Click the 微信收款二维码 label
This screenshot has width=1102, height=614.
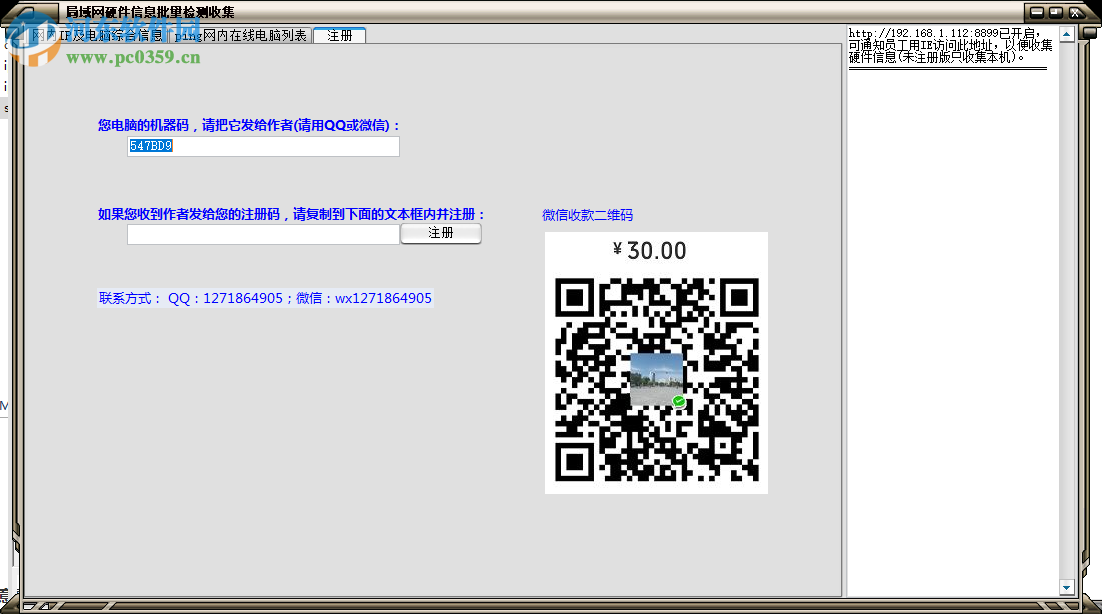[x=589, y=215]
